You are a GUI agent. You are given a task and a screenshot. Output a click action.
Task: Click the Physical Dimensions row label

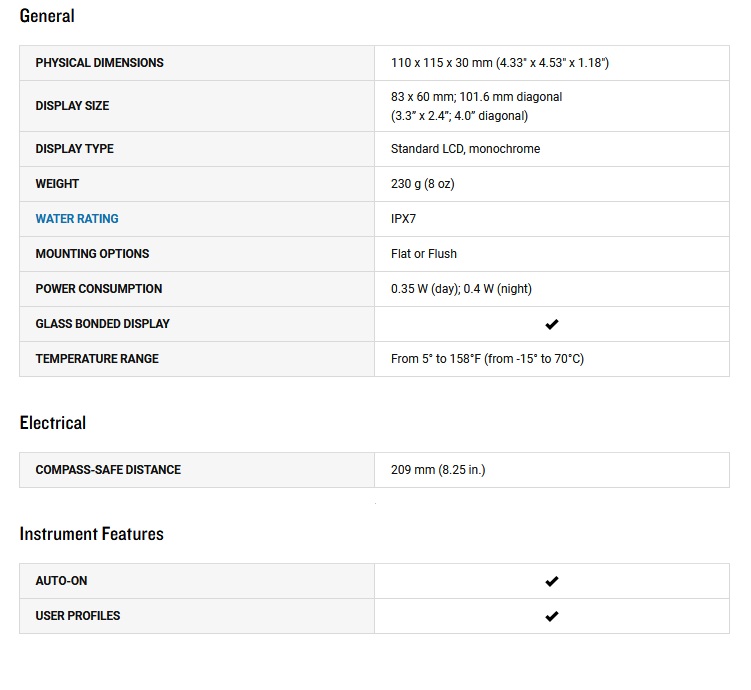[x=99, y=63]
